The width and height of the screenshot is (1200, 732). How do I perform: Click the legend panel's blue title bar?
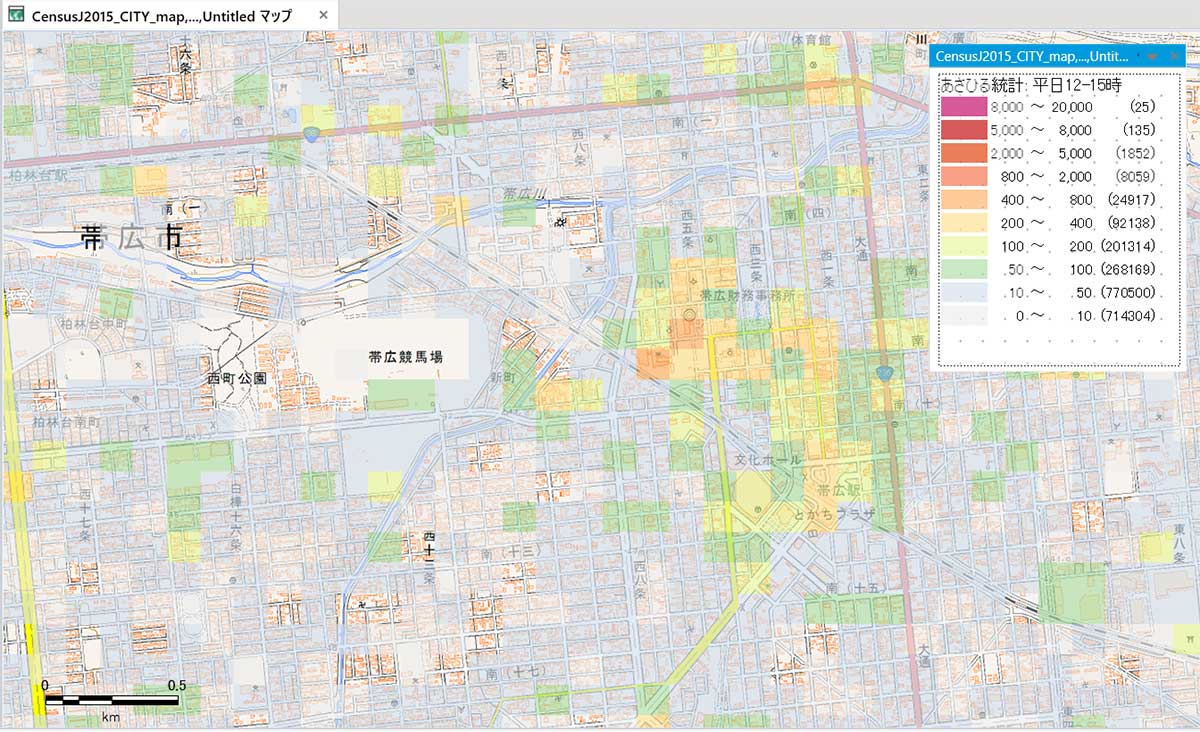tap(1030, 56)
